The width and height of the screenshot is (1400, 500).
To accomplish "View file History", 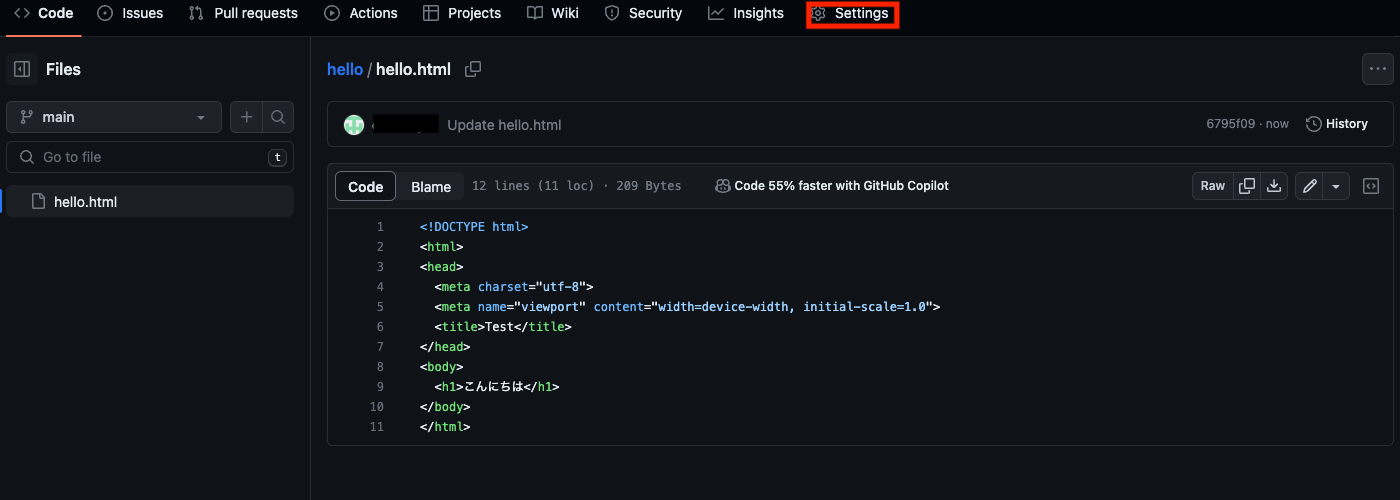I will pos(1337,124).
